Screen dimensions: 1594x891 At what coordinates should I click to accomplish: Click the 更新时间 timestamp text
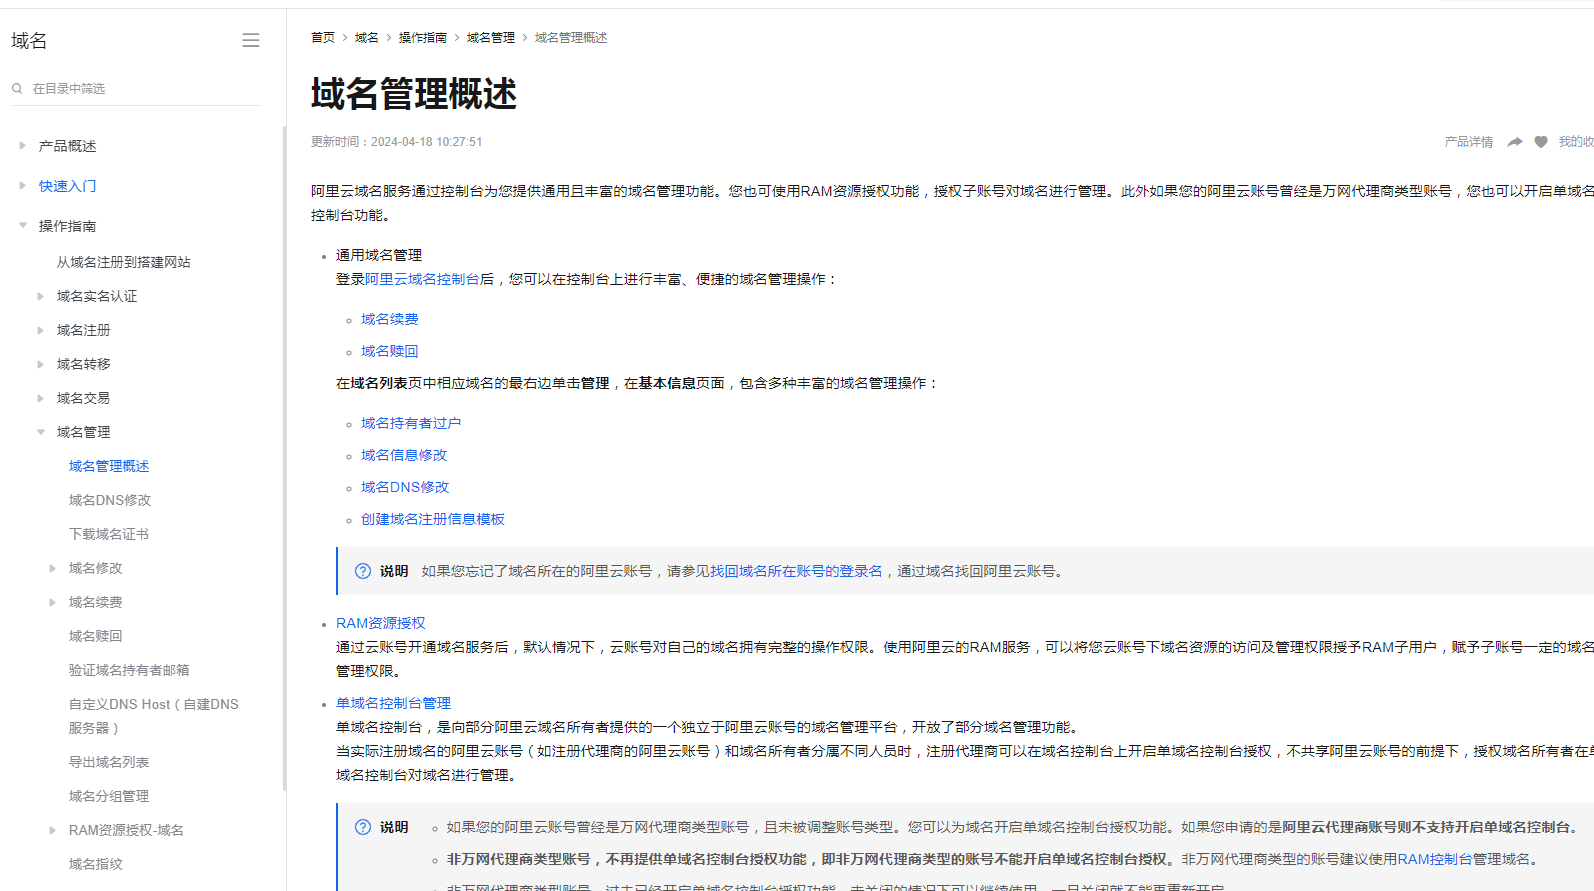tap(397, 142)
